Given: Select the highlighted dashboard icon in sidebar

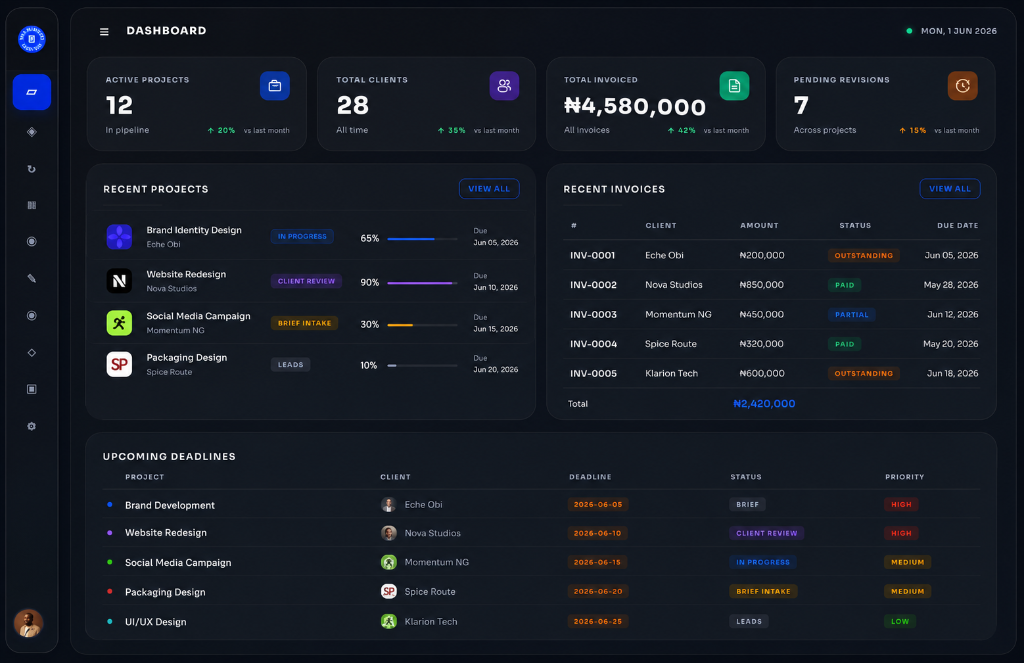Looking at the screenshot, I should point(31,92).
